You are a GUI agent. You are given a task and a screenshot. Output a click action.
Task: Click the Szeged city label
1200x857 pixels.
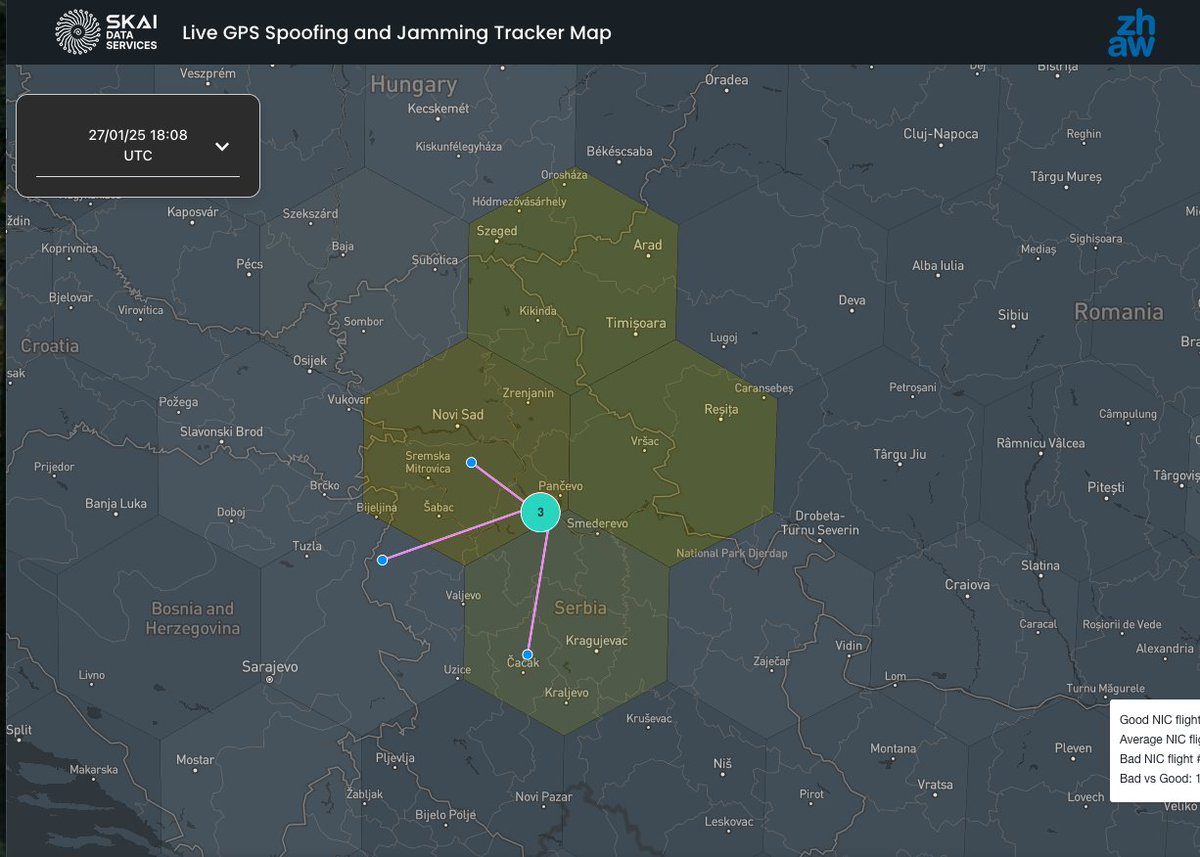(497, 231)
